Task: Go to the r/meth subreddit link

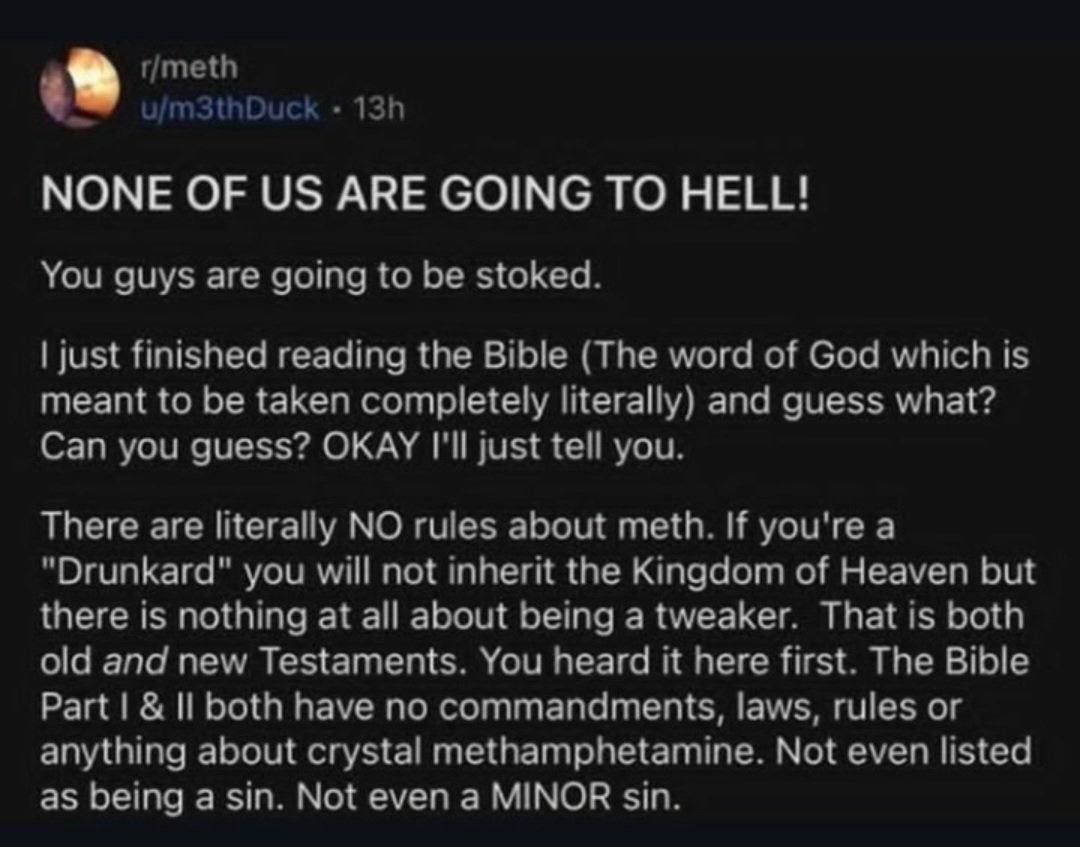Action: pyautogui.click(x=188, y=67)
